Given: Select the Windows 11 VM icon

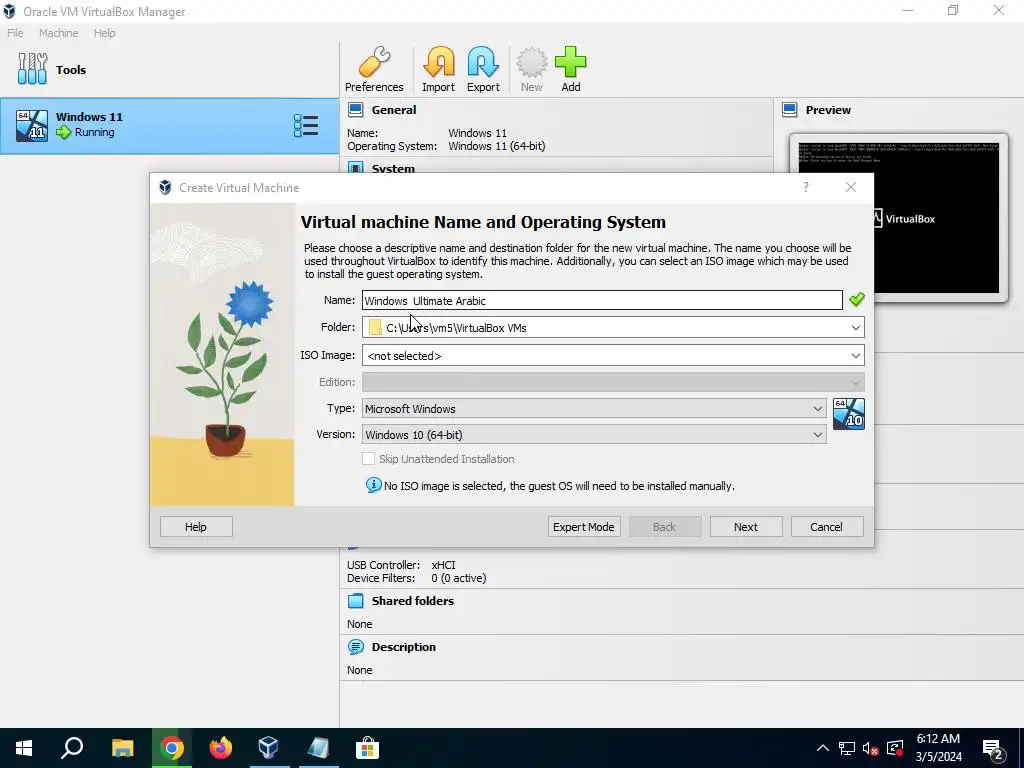Looking at the screenshot, I should click(32, 125).
